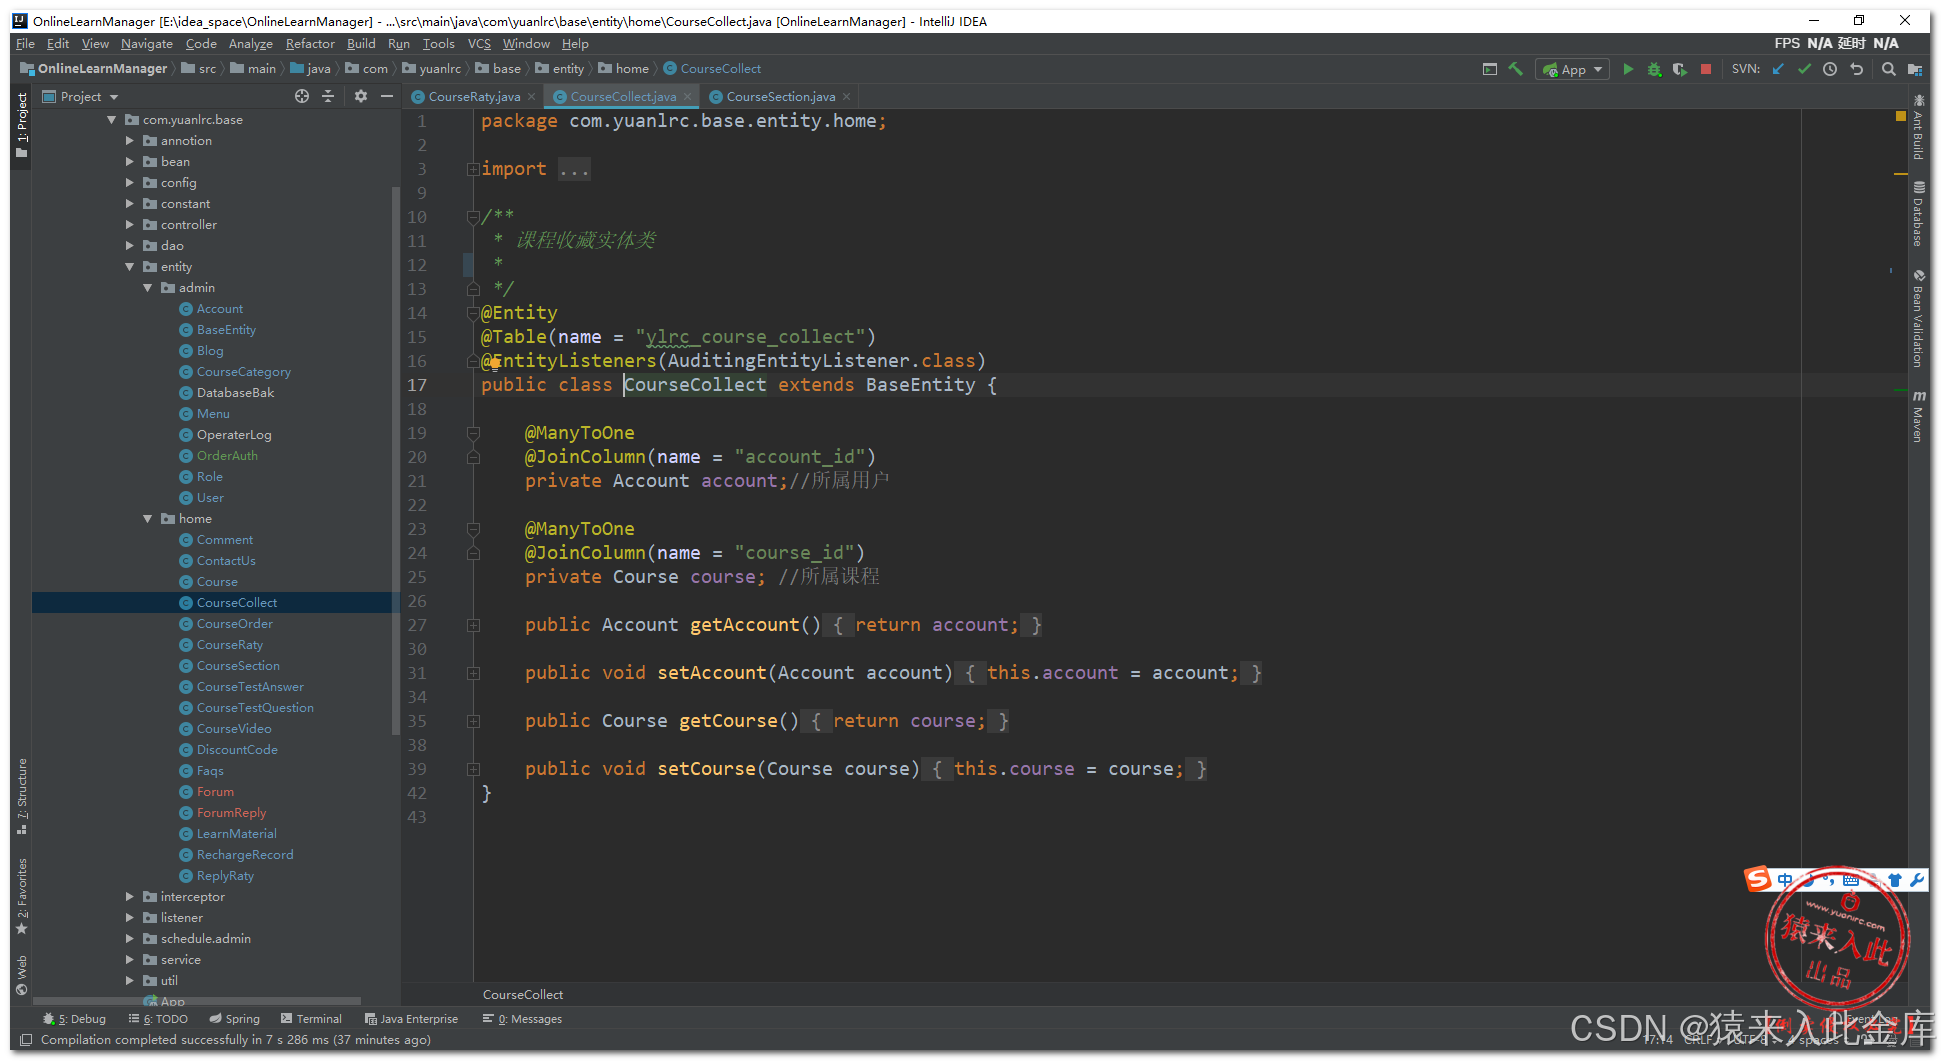
Task: Open the File menu
Action: click(25, 44)
